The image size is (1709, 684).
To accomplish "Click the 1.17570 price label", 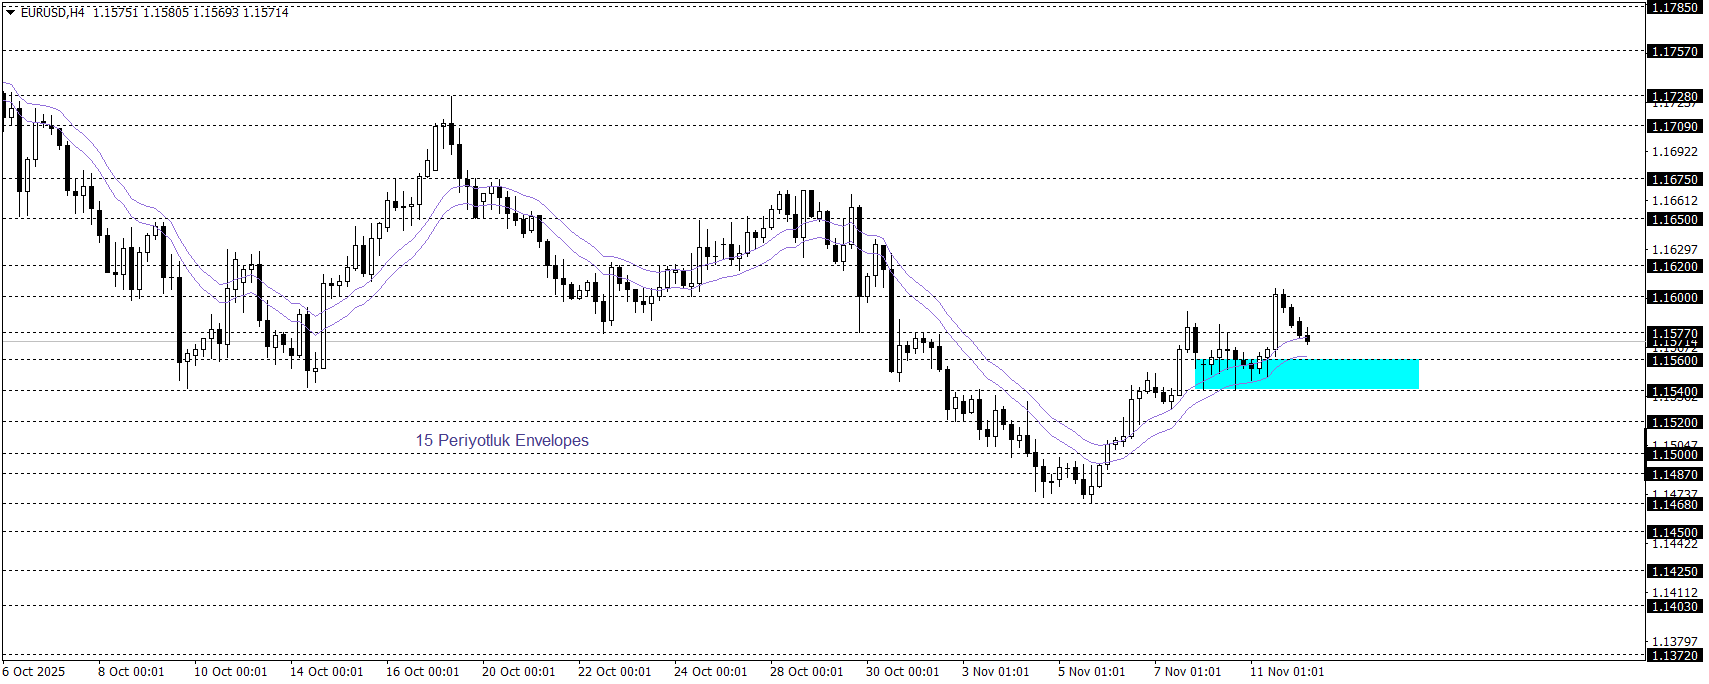I will click(x=1674, y=51).
